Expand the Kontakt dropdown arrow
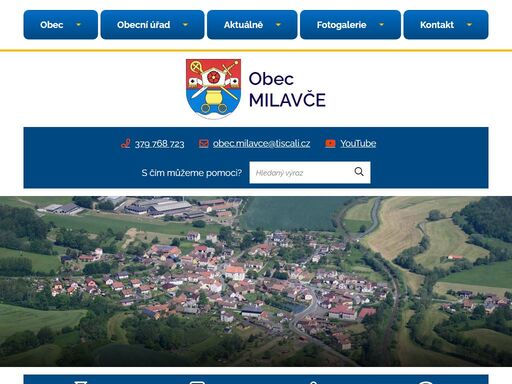The image size is (512, 384). [x=469, y=25]
